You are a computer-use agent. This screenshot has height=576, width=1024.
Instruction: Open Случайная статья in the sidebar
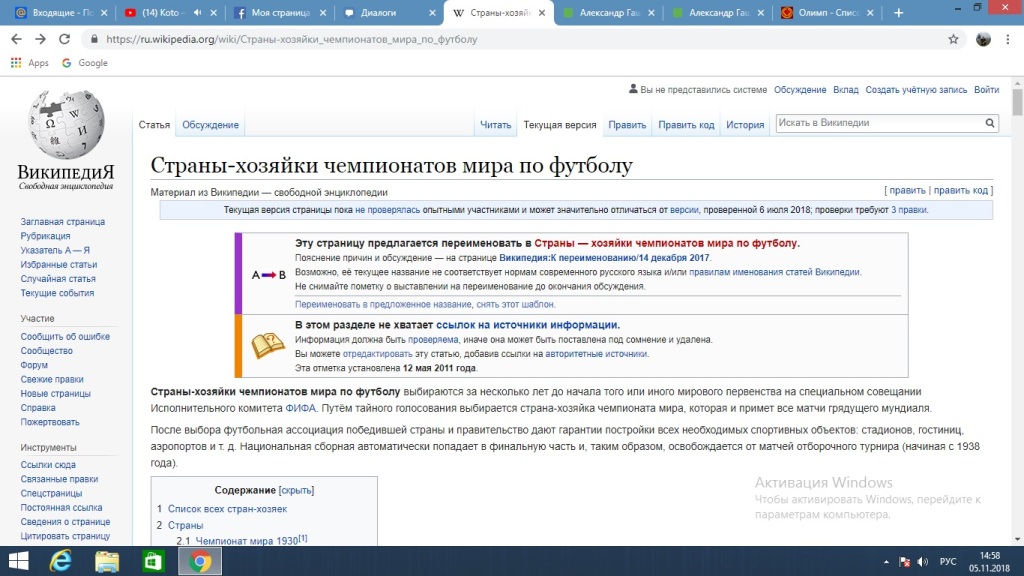57,279
